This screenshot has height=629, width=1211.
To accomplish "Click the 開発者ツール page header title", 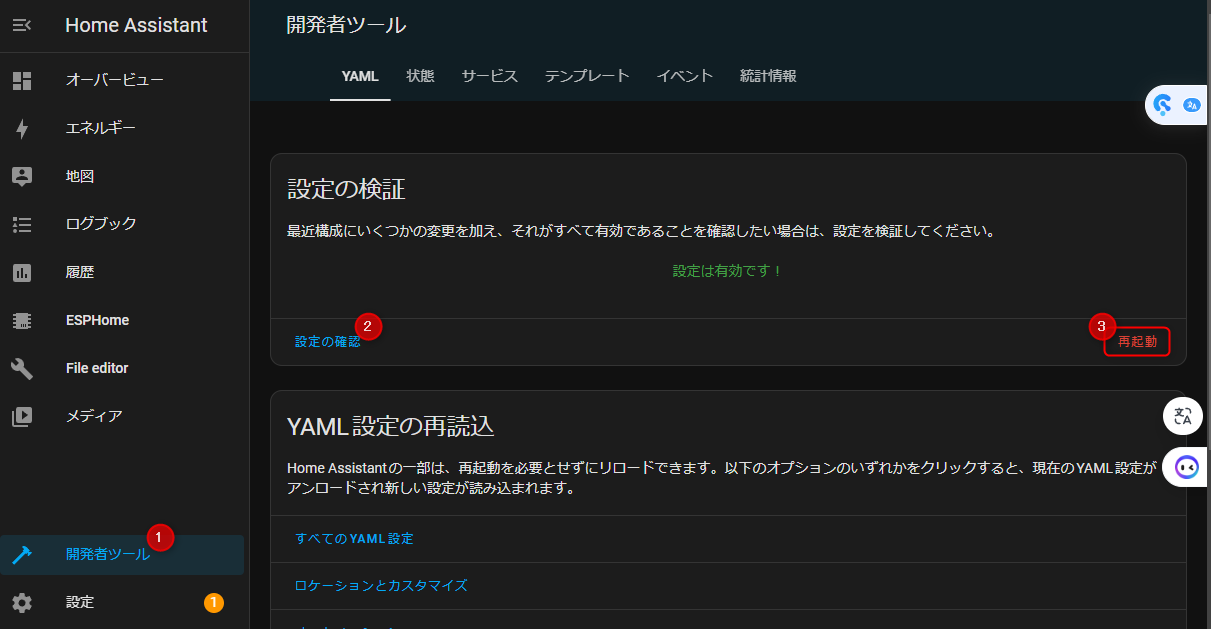I will [x=346, y=26].
